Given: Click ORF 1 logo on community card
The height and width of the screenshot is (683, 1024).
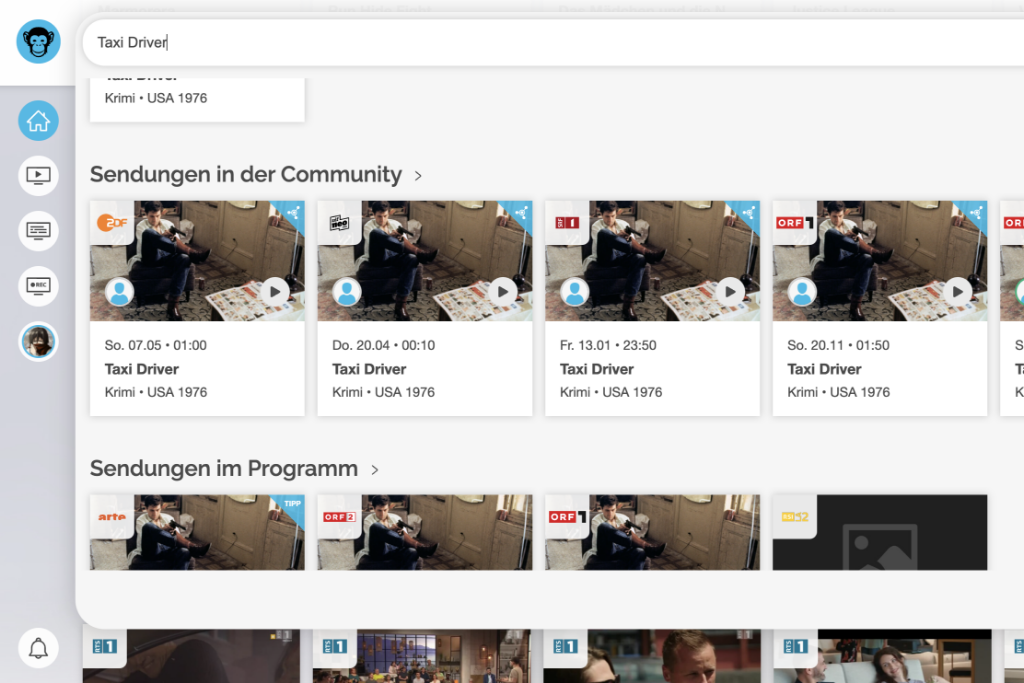Looking at the screenshot, I should [794, 223].
